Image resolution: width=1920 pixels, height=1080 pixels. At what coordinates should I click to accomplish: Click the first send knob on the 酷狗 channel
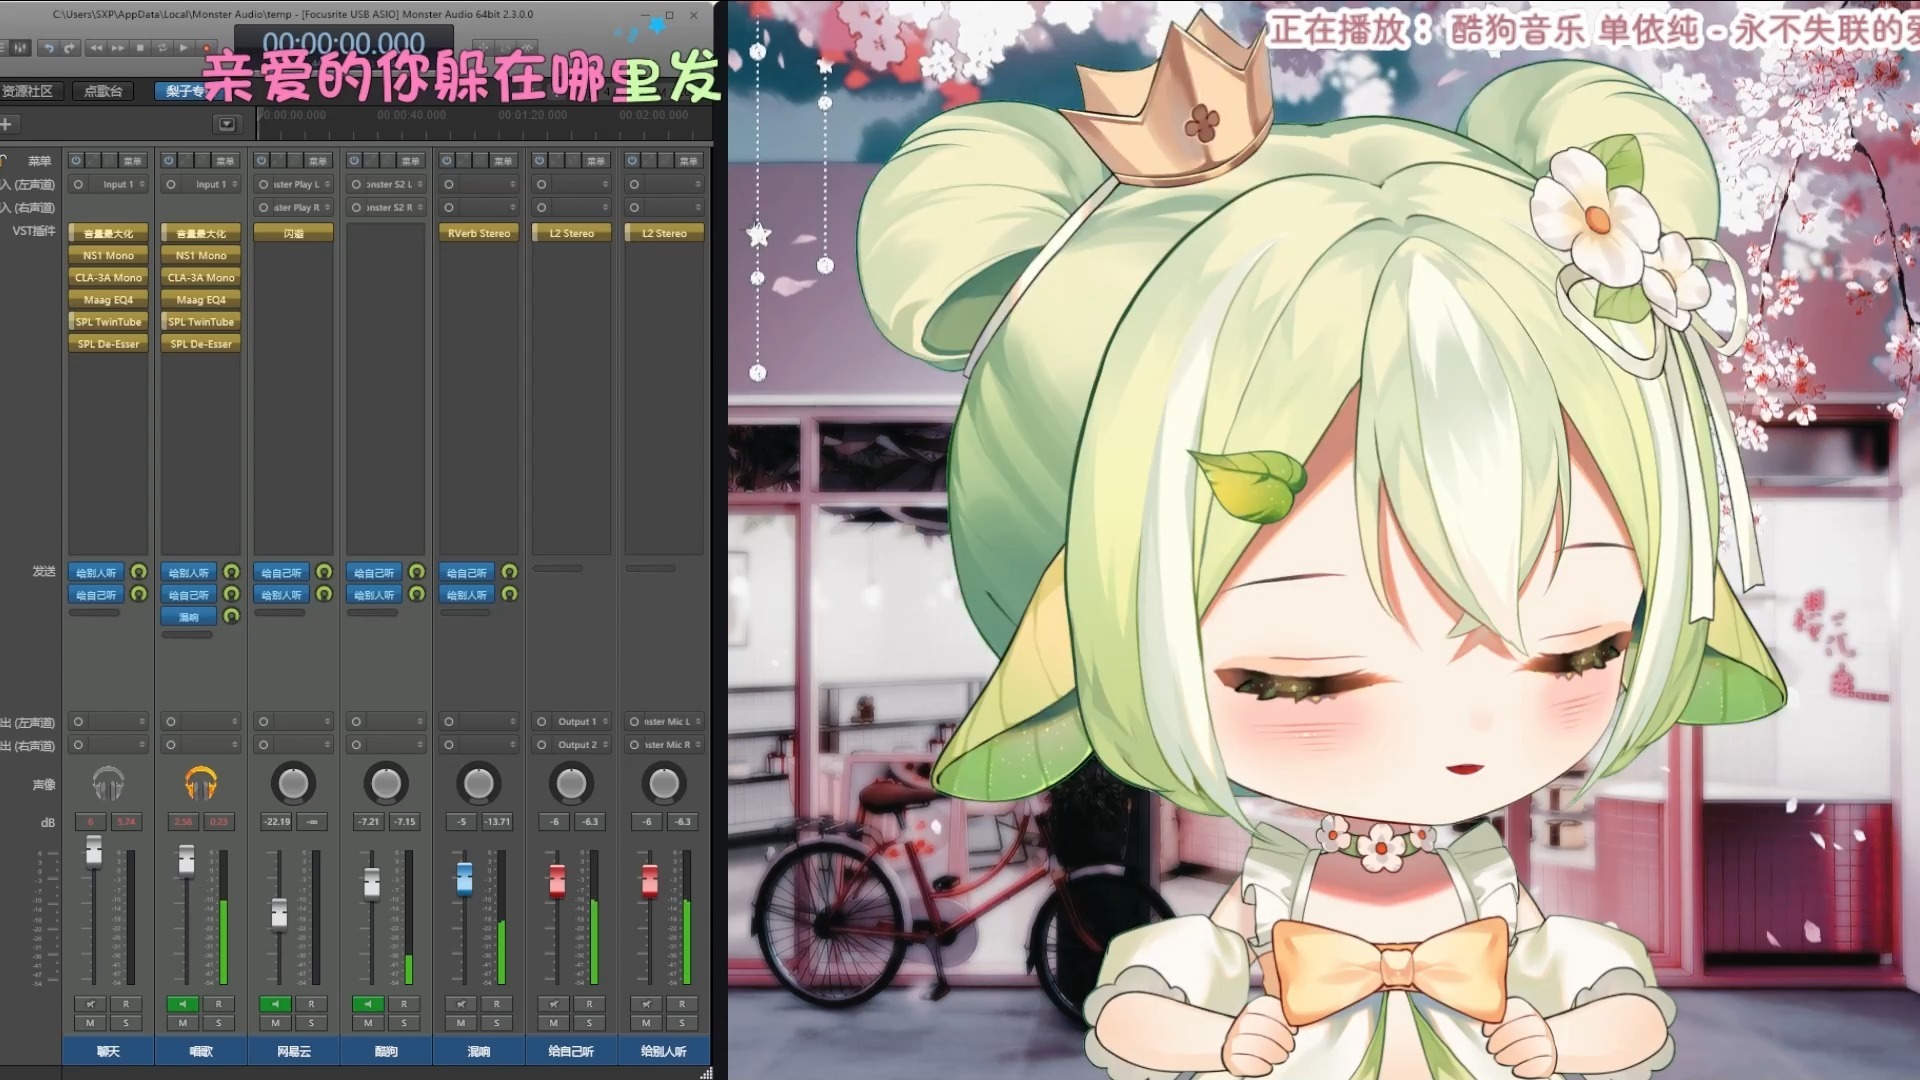click(417, 572)
